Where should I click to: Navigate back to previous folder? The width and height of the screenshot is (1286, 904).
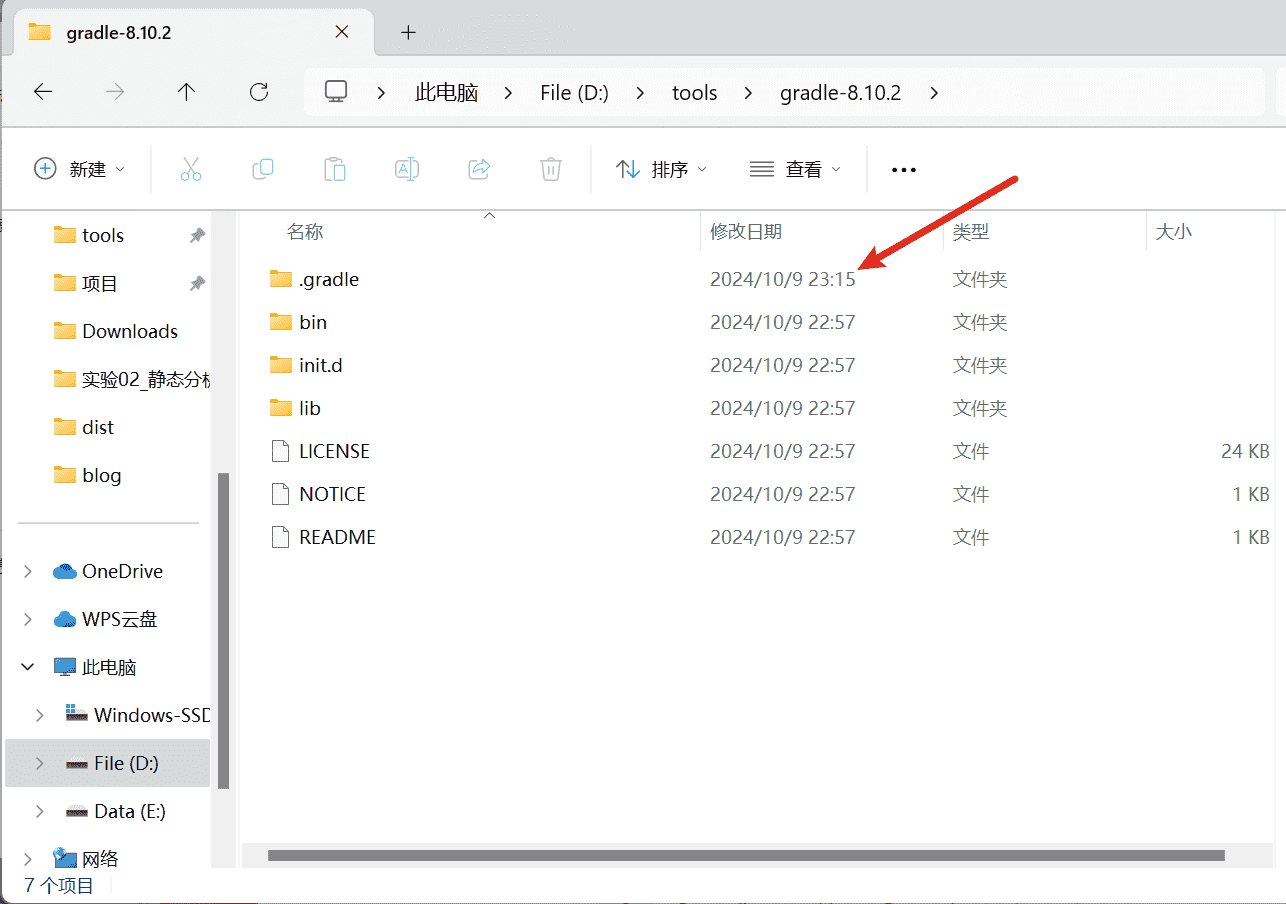[43, 92]
